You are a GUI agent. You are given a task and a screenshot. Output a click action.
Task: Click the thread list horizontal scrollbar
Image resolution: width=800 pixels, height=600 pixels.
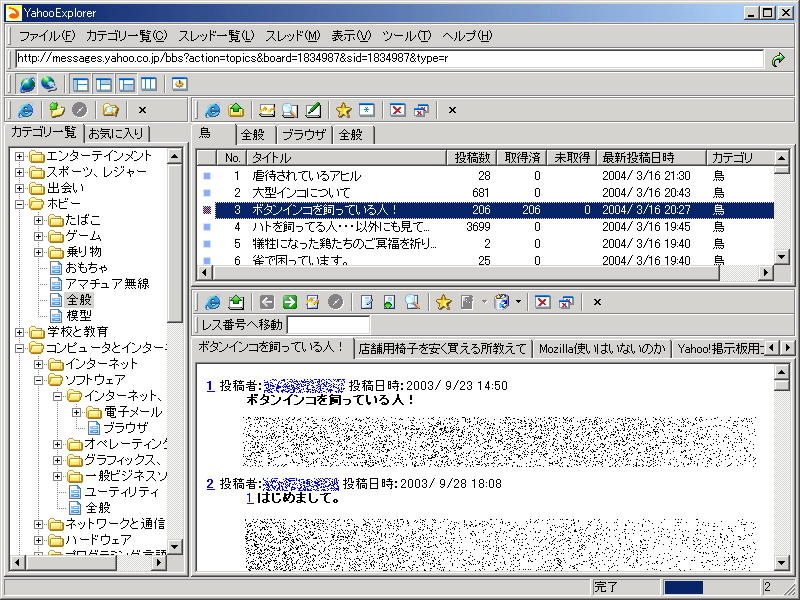[485, 273]
